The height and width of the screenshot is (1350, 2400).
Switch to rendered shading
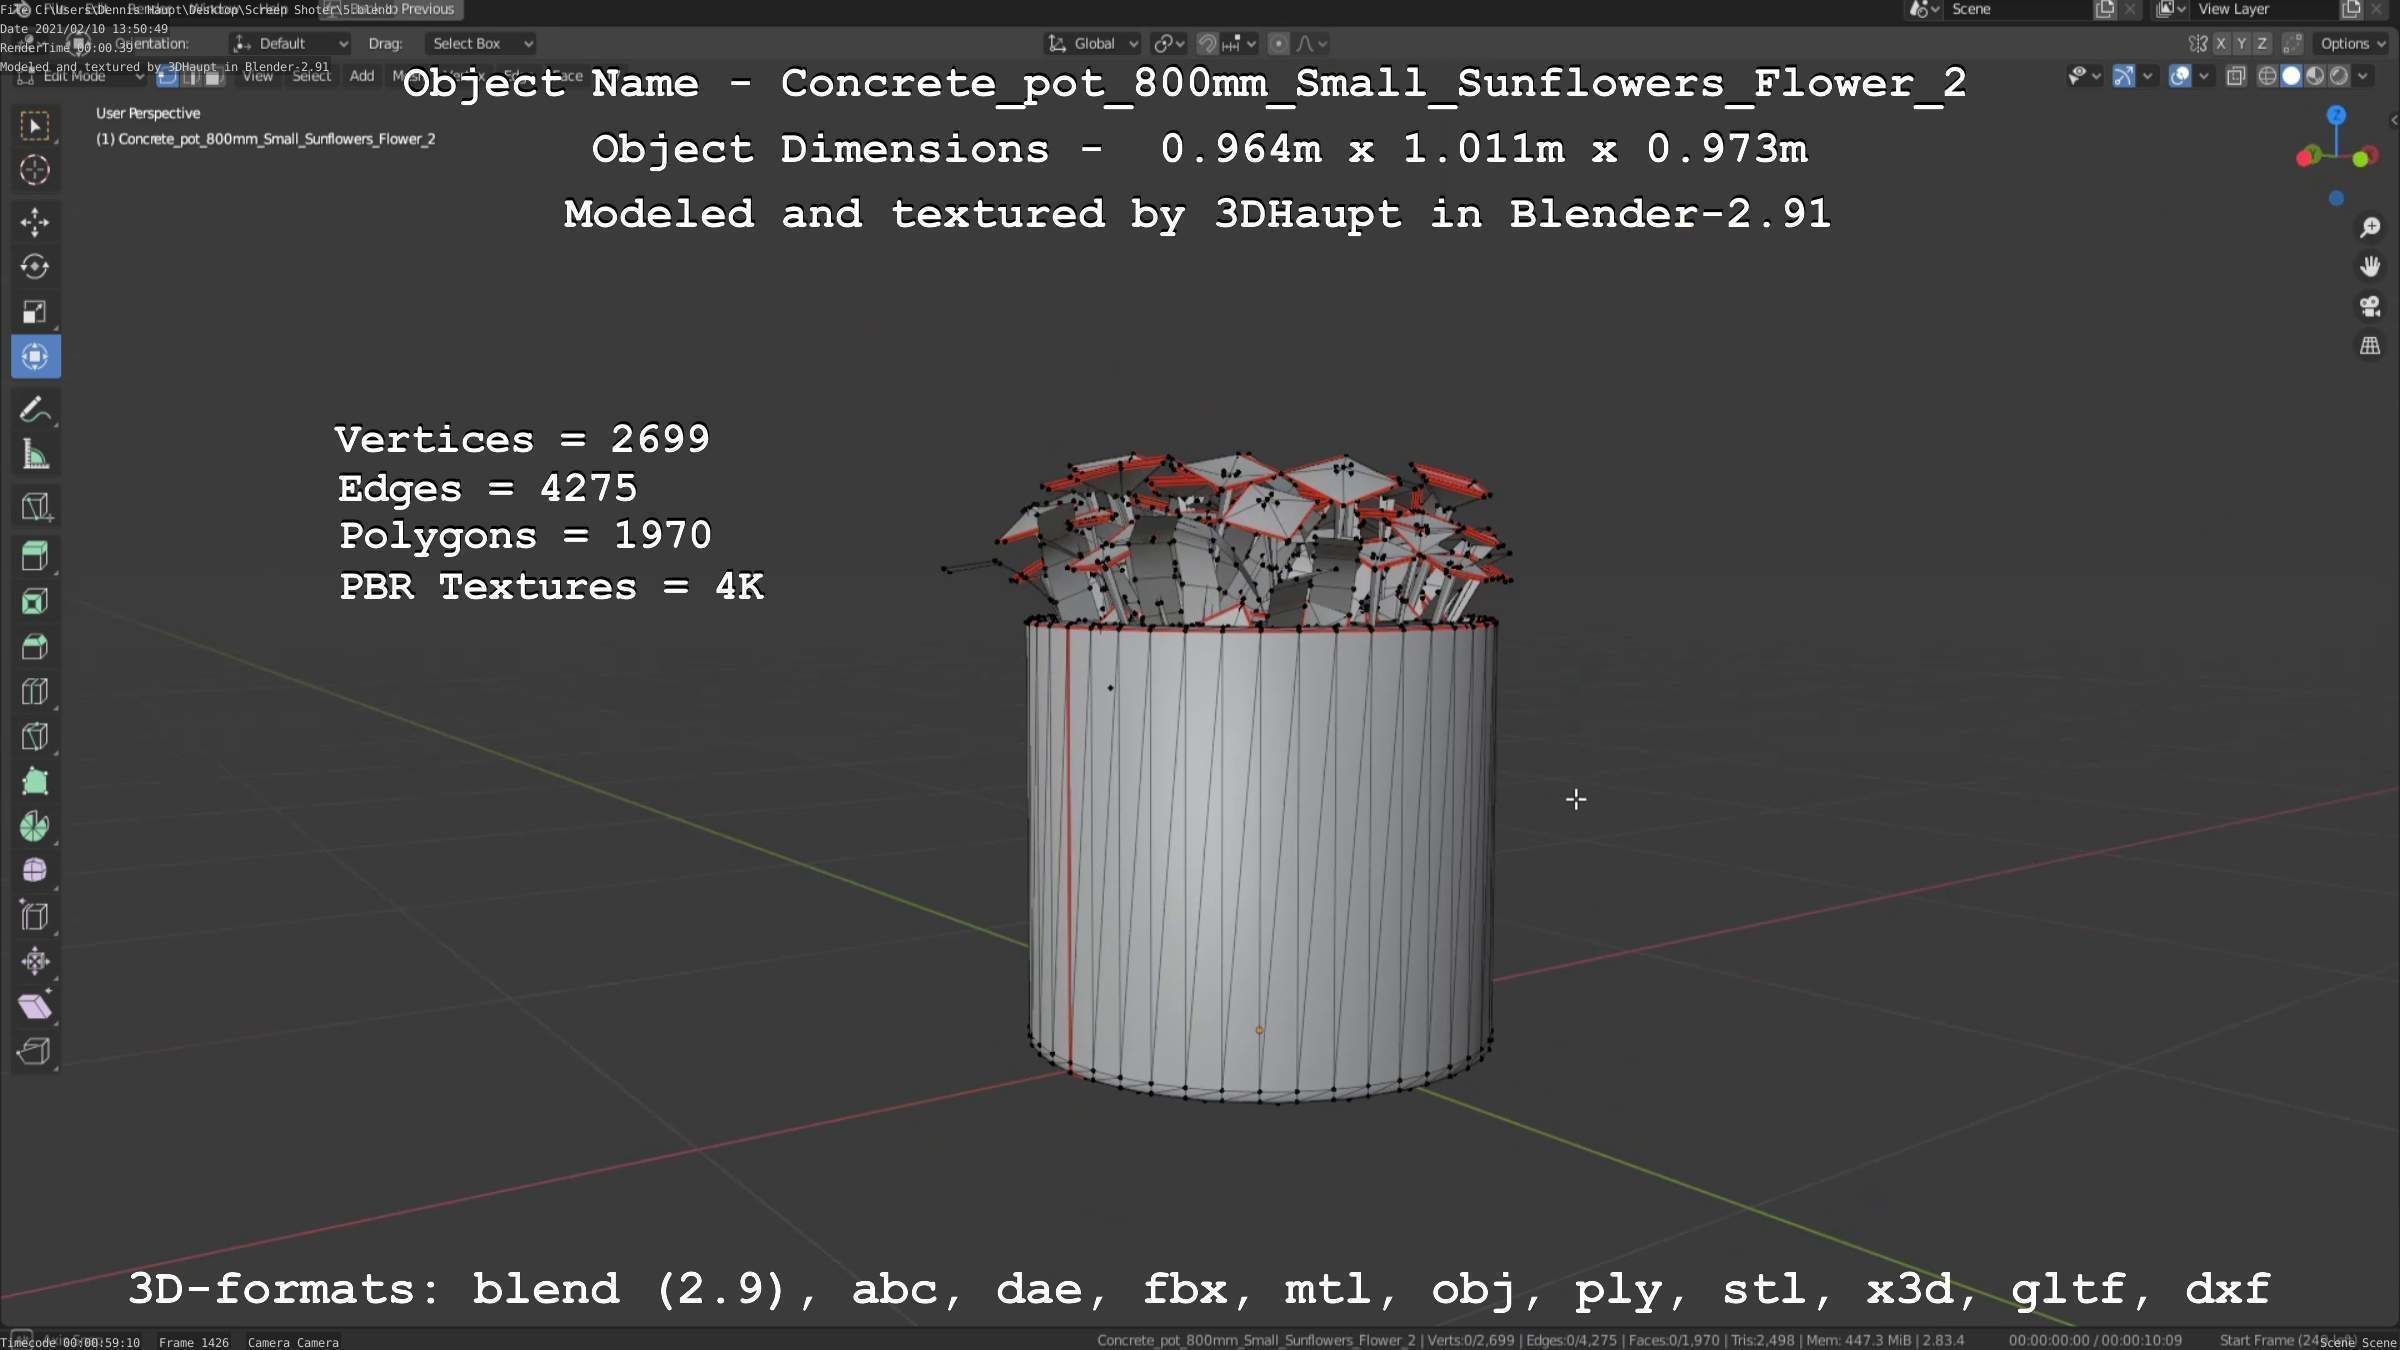tap(2339, 76)
